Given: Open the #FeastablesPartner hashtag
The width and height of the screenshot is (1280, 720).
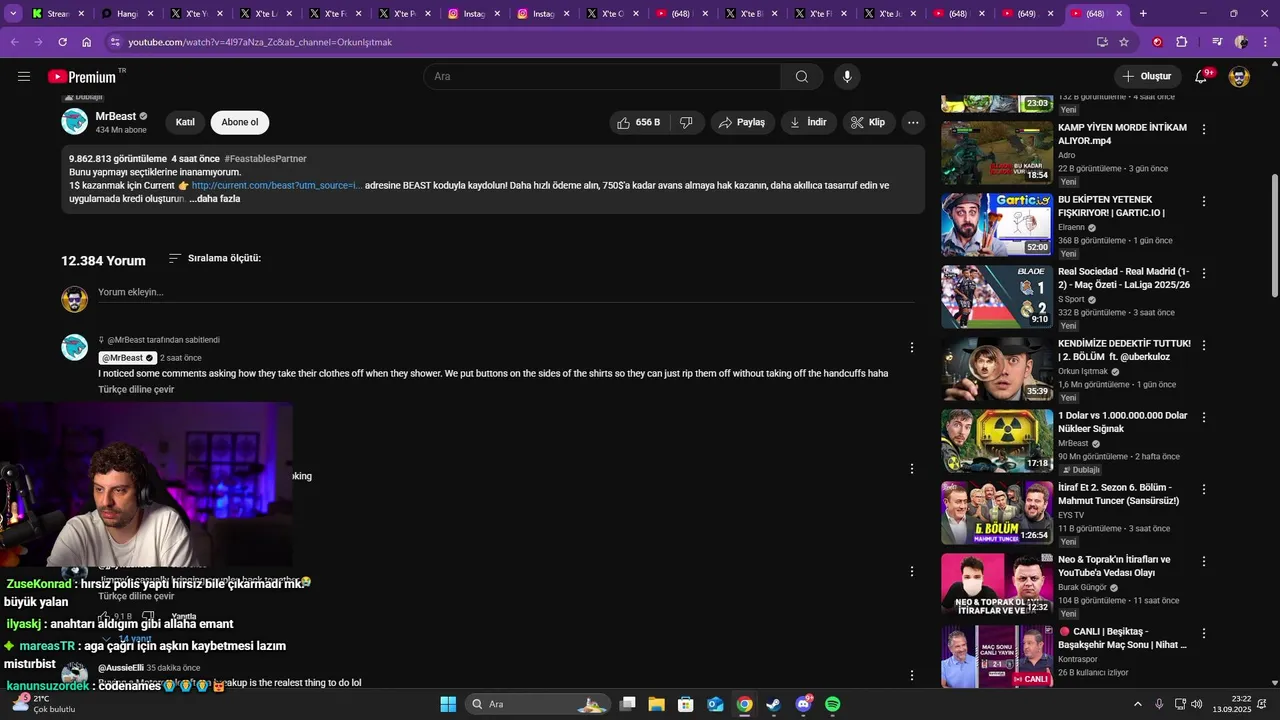Looking at the screenshot, I should pyautogui.click(x=265, y=159).
